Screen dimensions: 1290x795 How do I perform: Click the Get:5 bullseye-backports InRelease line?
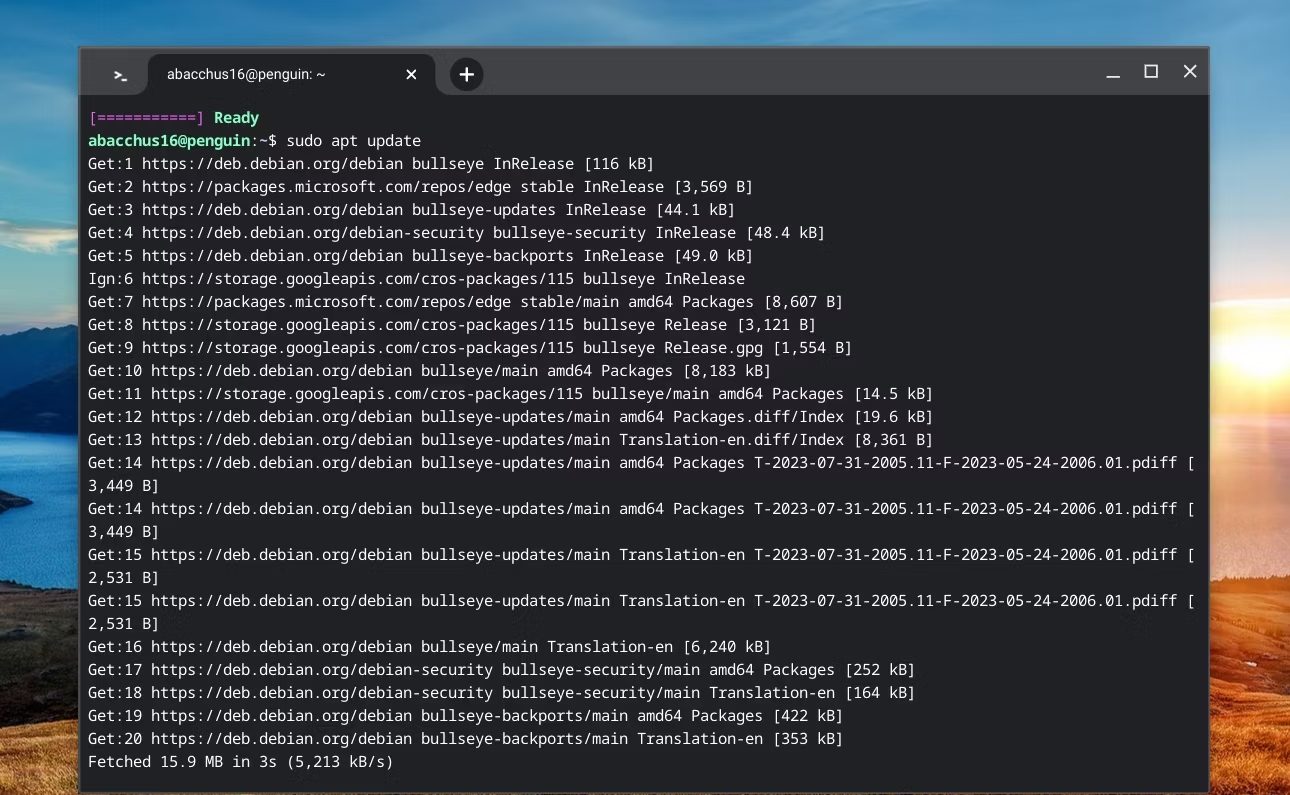point(420,256)
